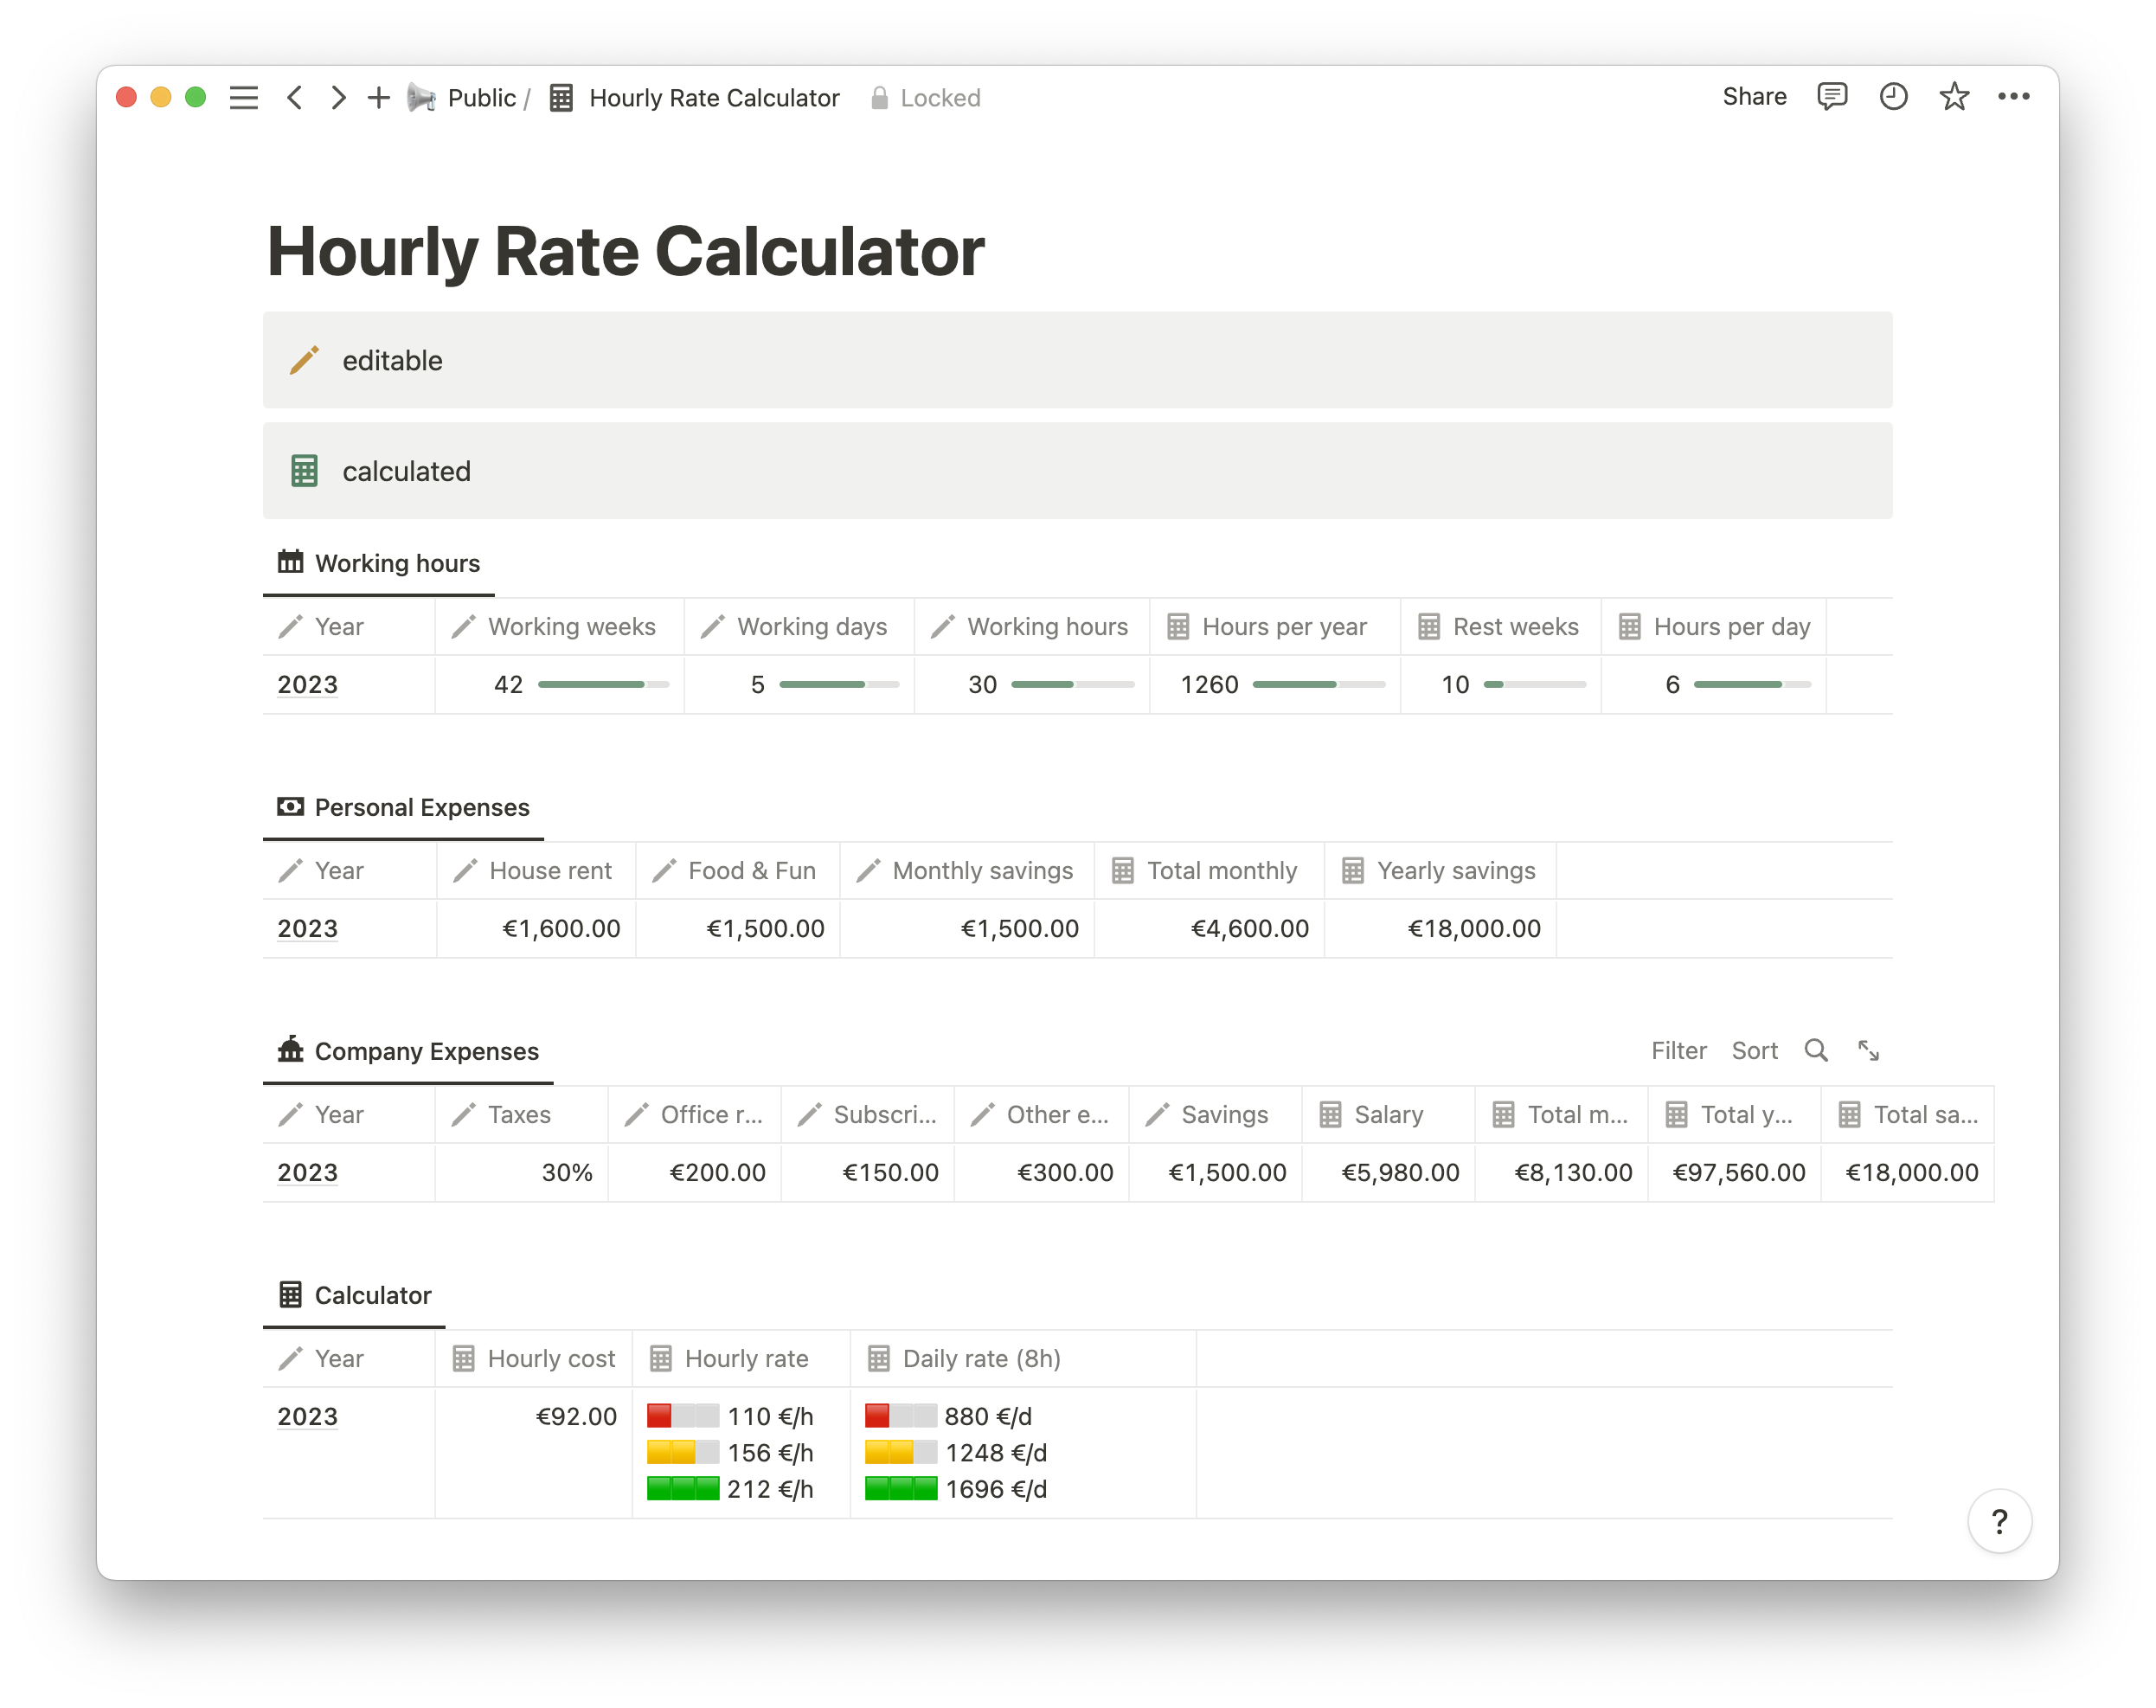Open the comments panel via speech bubble icon
Screen dimensions: 2156x1708
click(1833, 96)
